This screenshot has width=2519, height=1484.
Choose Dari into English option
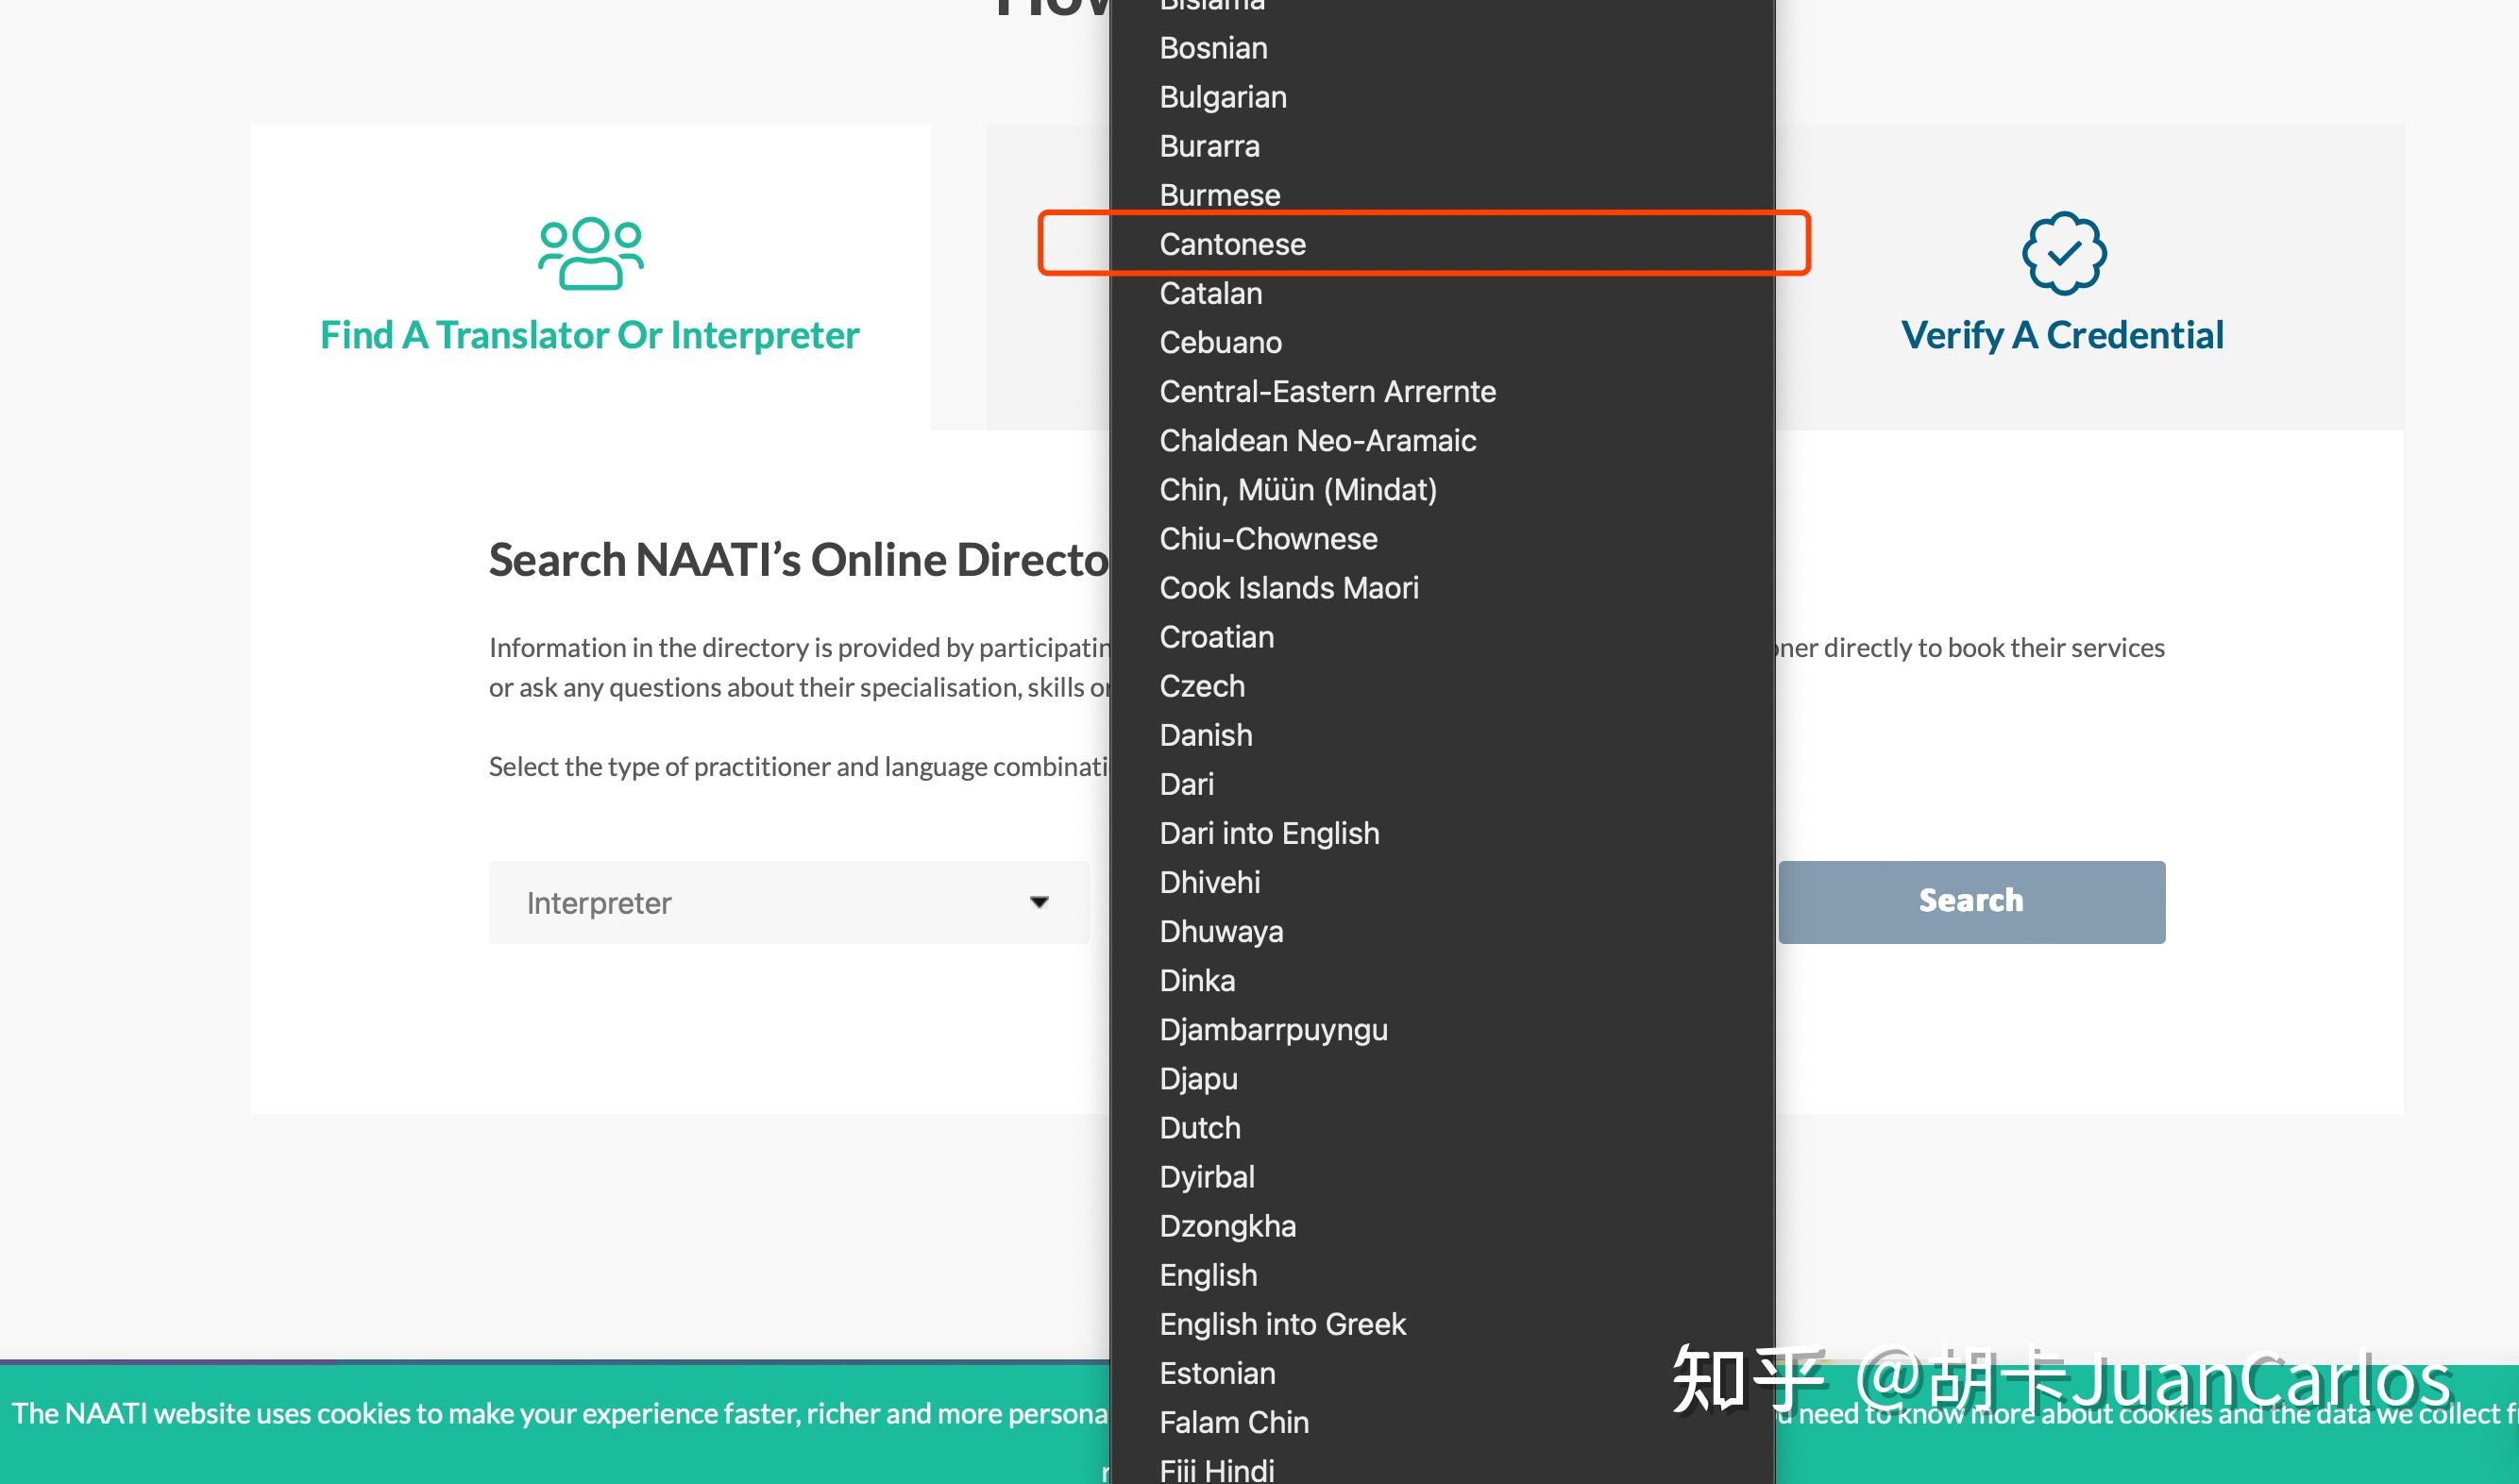1269,833
